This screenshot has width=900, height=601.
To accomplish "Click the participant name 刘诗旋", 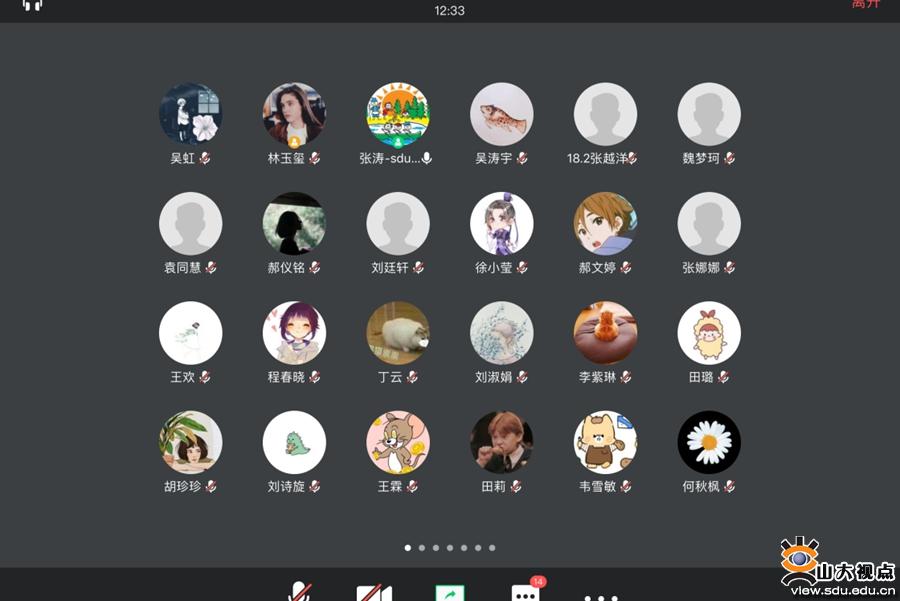I will coord(286,486).
